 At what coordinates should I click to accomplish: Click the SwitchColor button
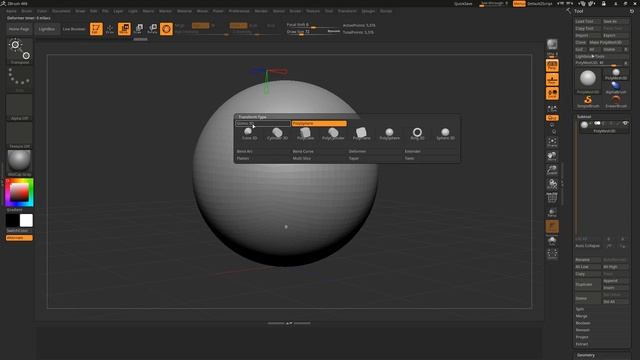click(19, 231)
